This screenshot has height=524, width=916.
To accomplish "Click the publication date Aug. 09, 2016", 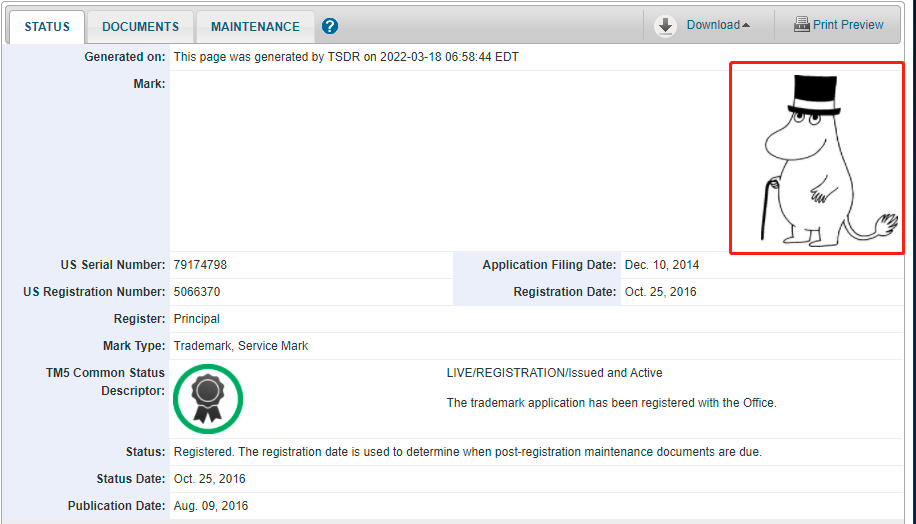I will coord(211,506).
